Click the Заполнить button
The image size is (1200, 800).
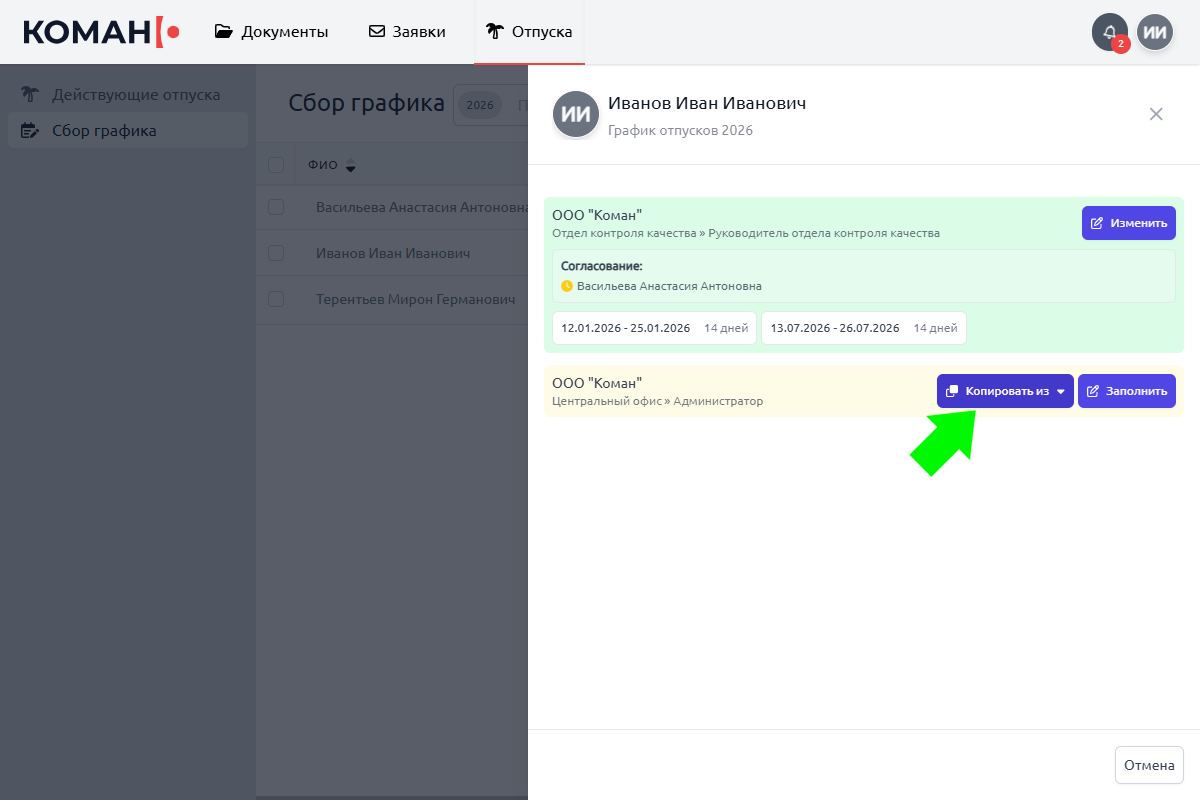(x=1126, y=391)
